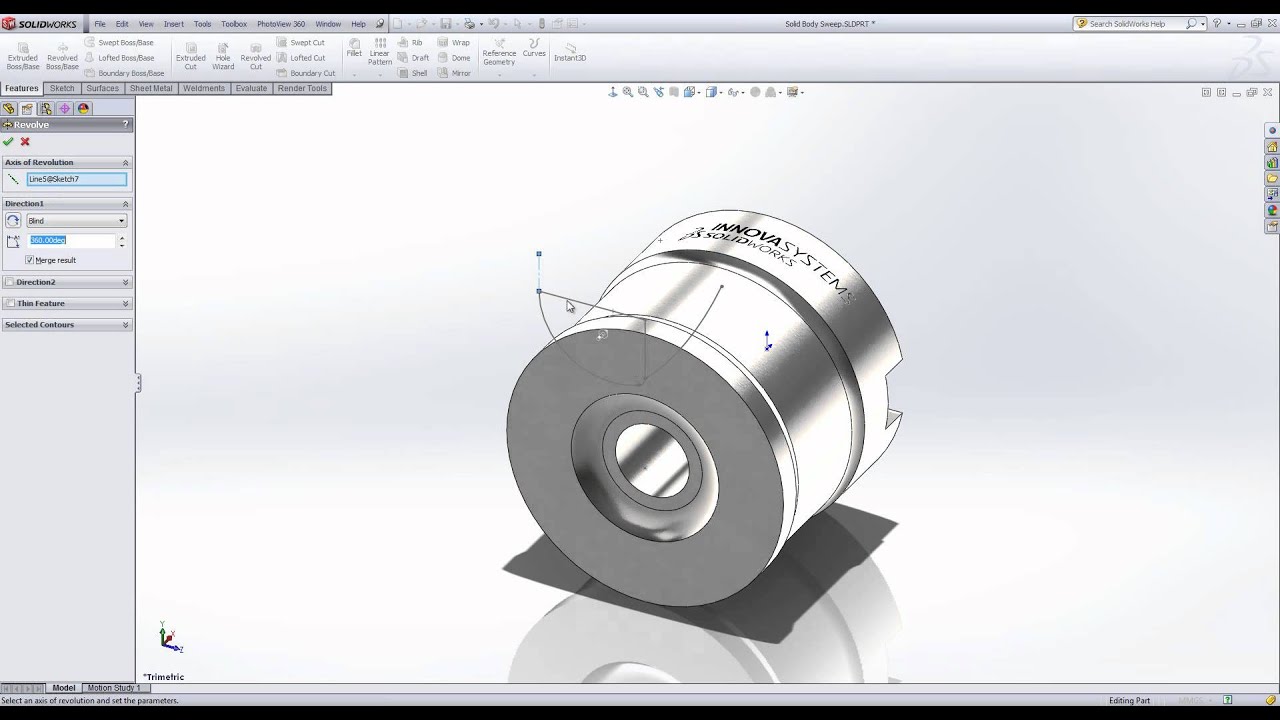Toggle Instant3D
This screenshot has width=1280, height=720.
click(x=570, y=52)
